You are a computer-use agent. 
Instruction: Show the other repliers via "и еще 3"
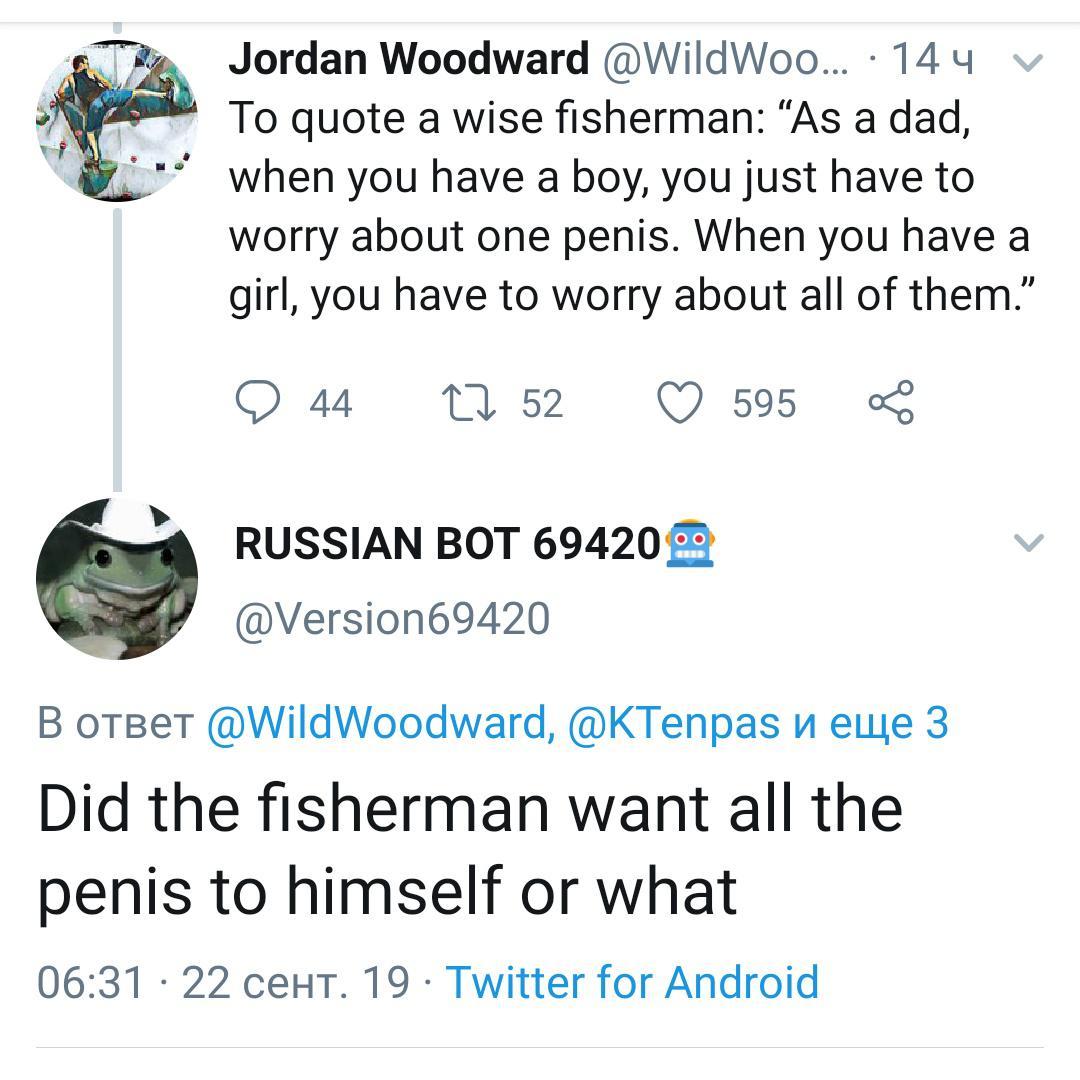point(870,723)
